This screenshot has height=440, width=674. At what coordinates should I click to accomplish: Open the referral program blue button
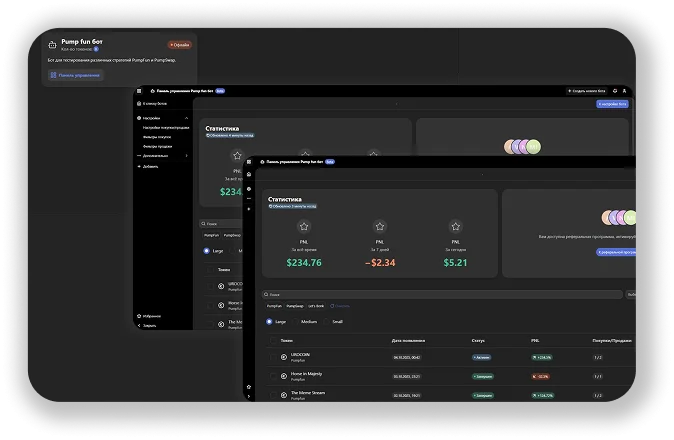pyautogui.click(x=616, y=252)
